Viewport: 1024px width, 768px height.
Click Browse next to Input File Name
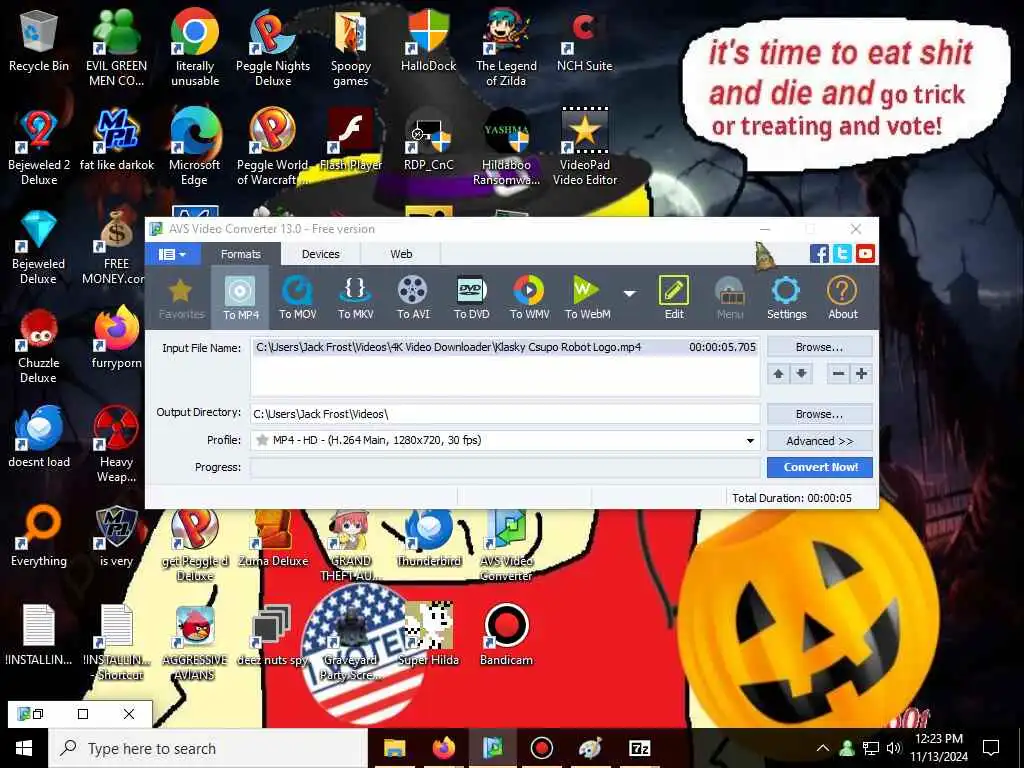[820, 347]
